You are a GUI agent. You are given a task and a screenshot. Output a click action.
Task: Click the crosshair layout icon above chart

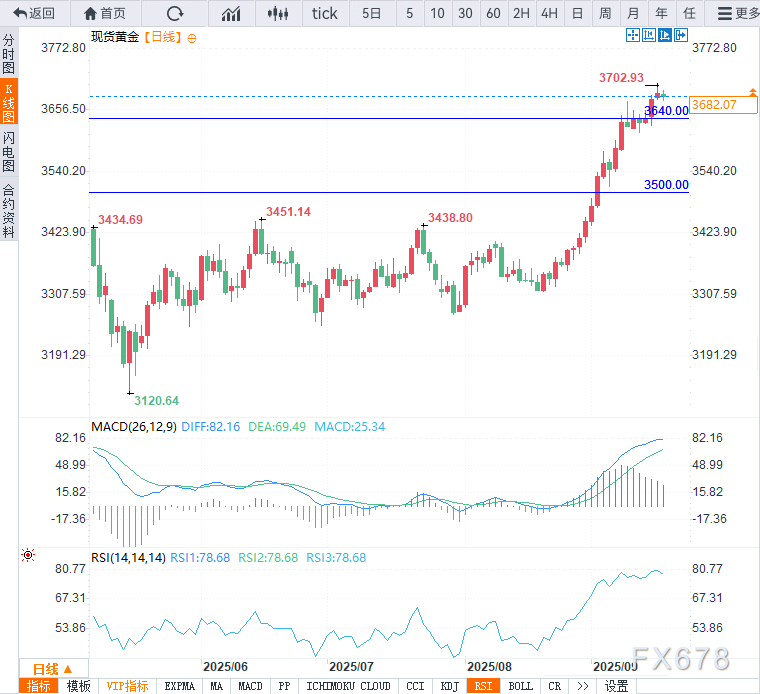coord(632,35)
